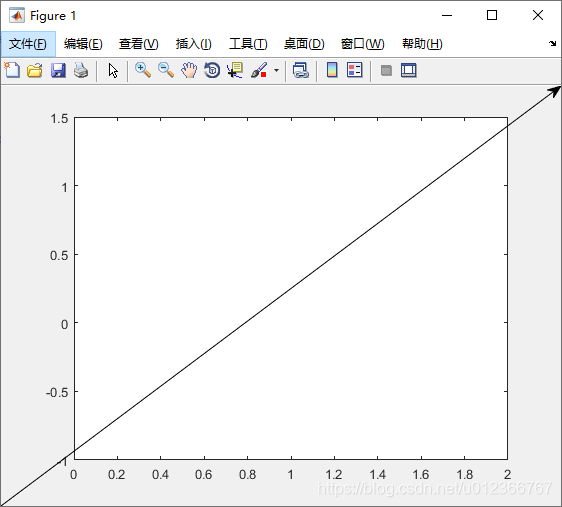Insert a legend using the toolbar icon
The width and height of the screenshot is (562, 507).
(355, 70)
